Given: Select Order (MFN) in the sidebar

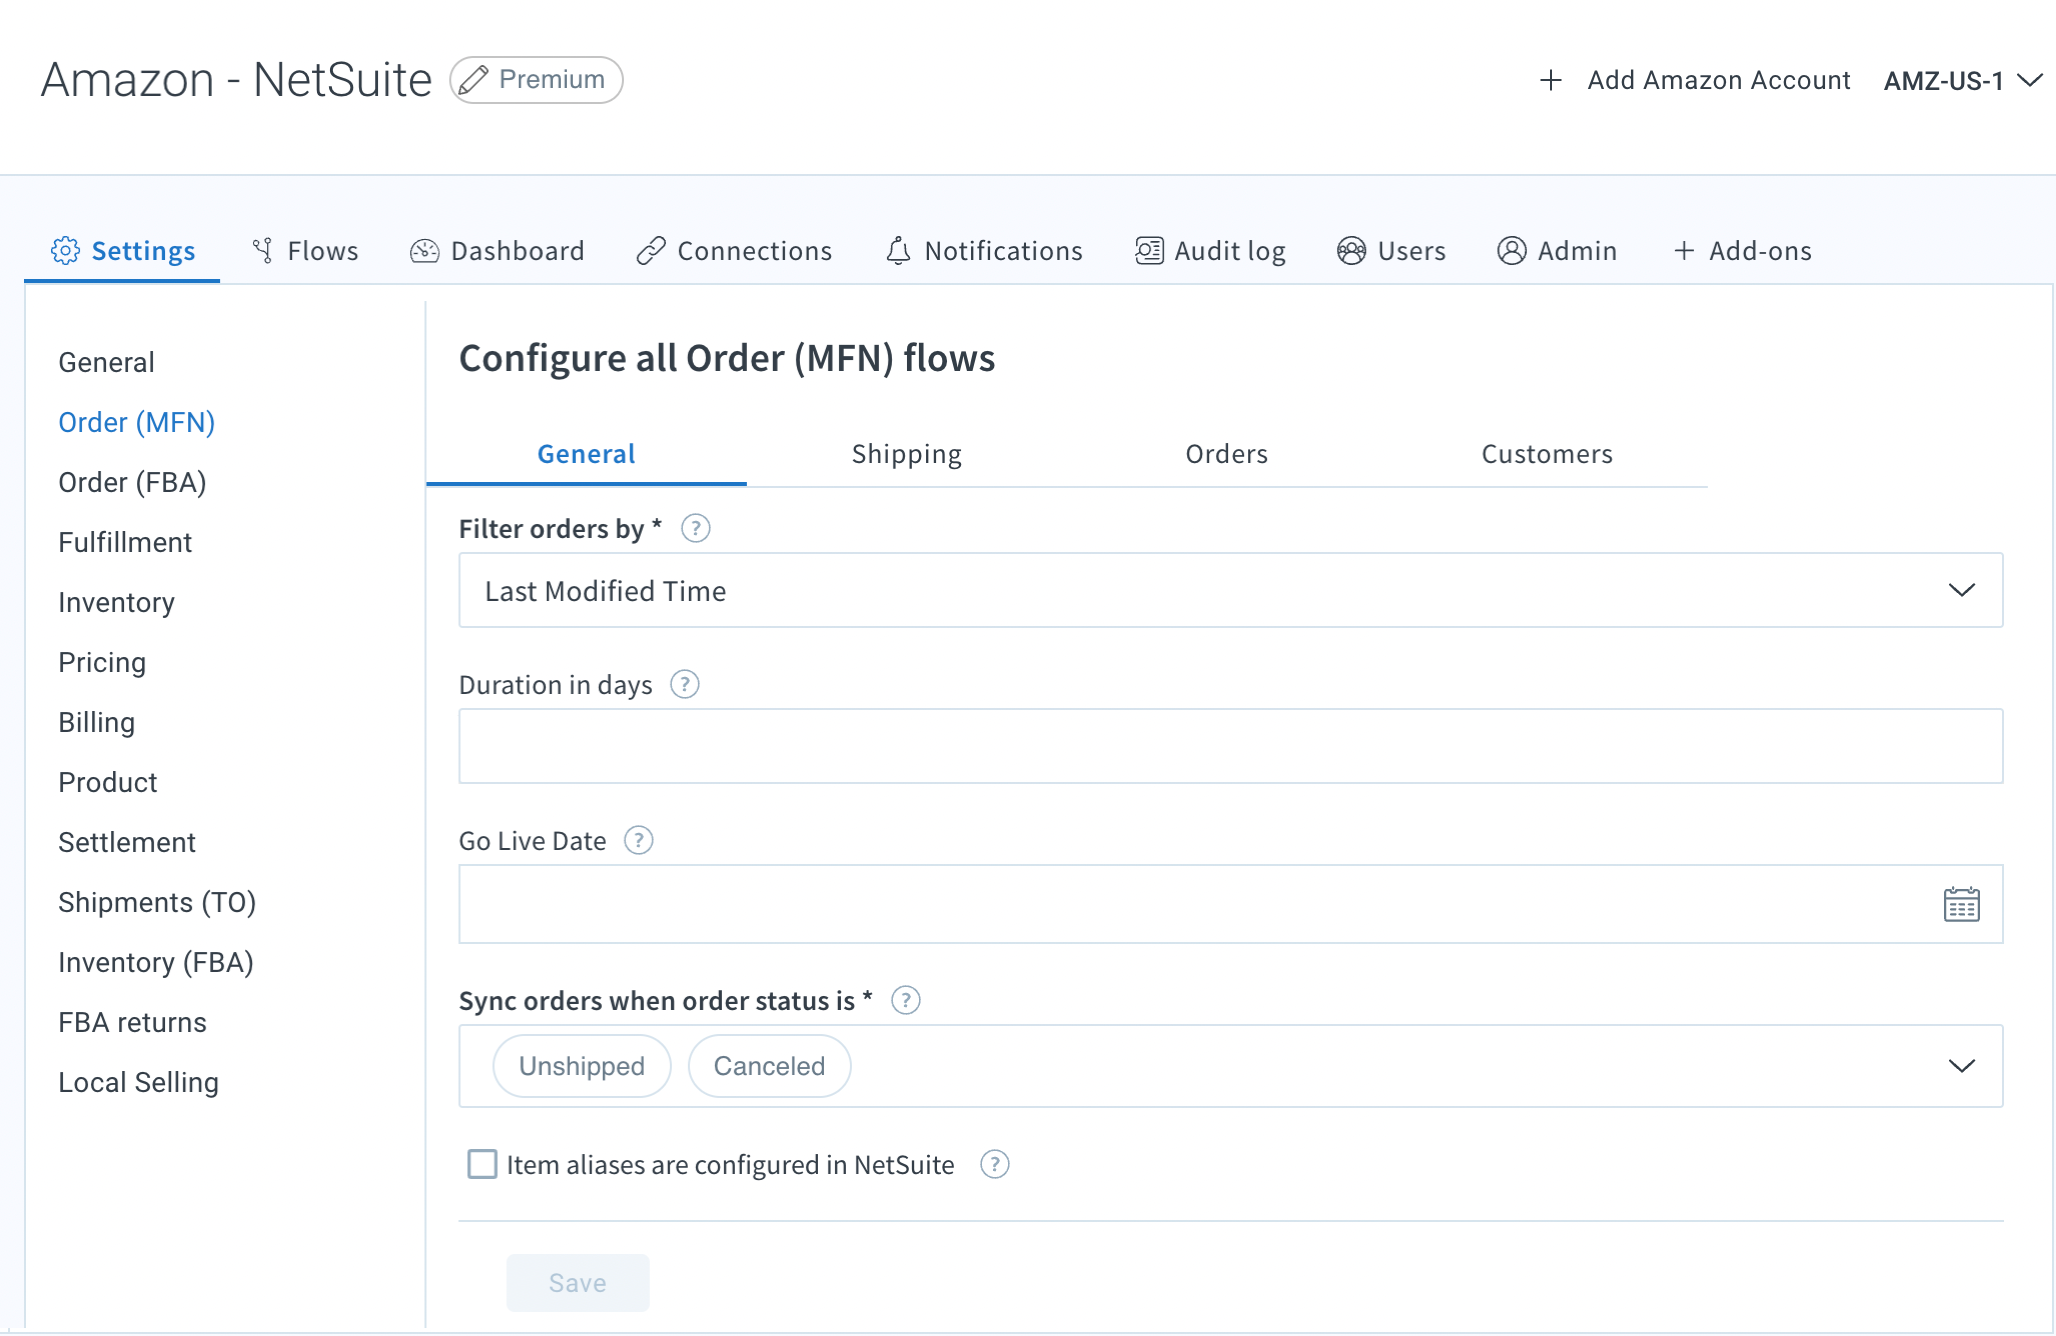Looking at the screenshot, I should pos(137,422).
